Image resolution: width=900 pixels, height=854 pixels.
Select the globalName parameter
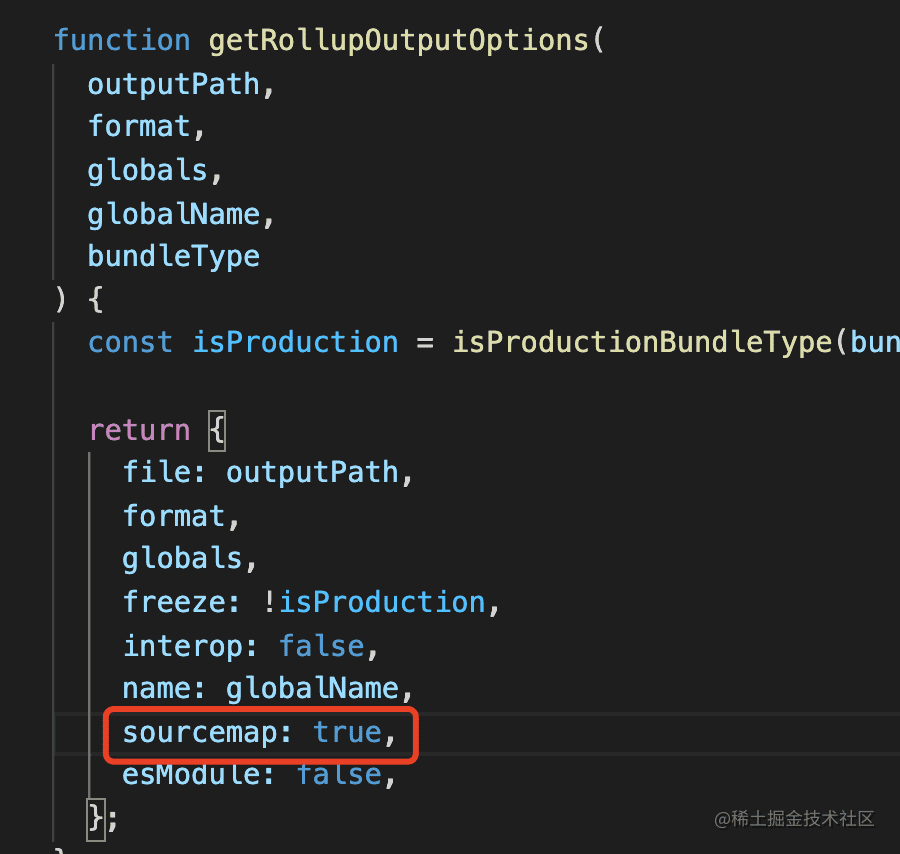tap(173, 215)
